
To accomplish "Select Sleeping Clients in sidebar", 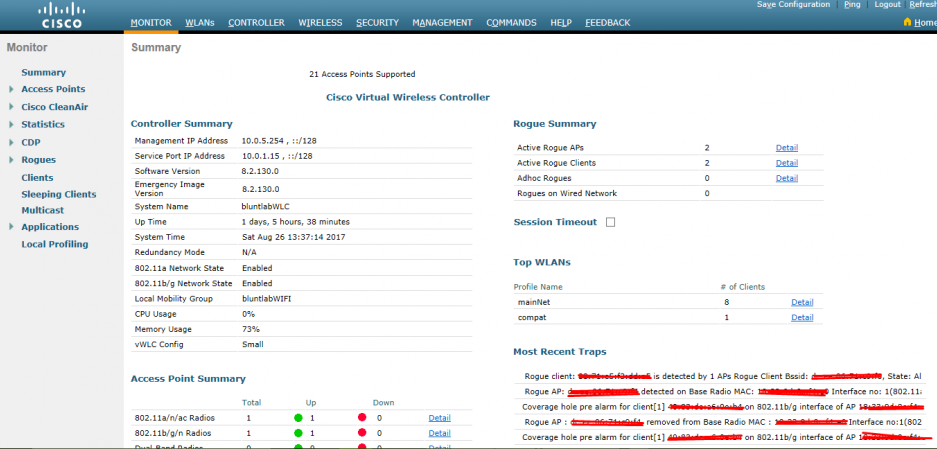I will (59, 194).
